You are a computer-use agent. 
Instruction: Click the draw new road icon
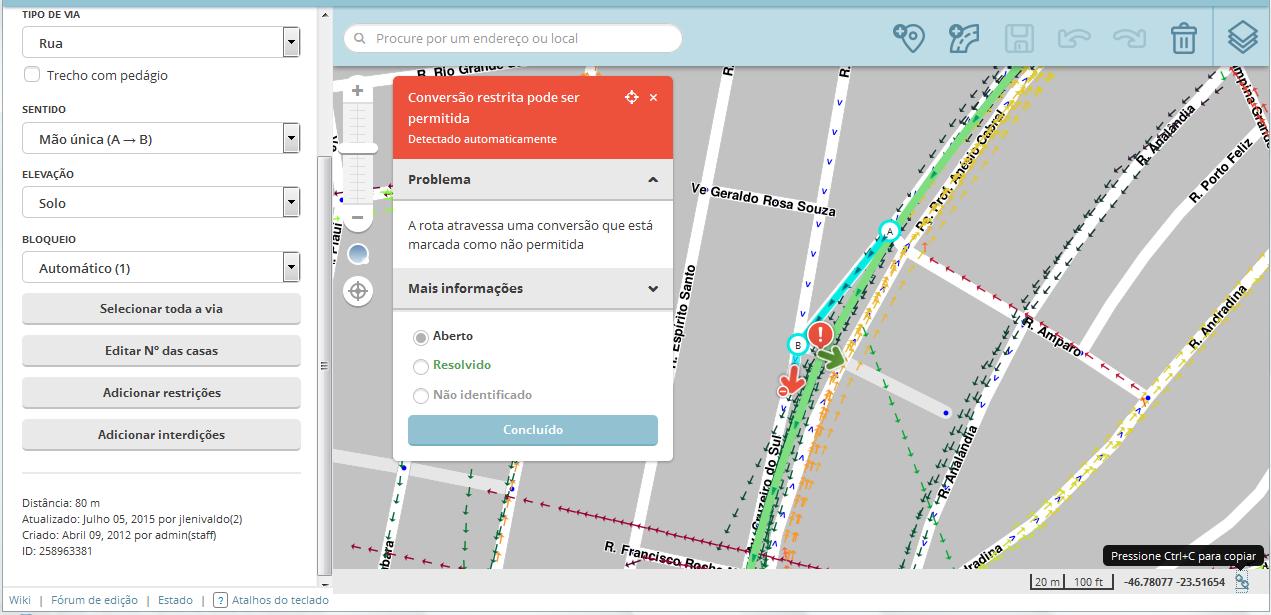point(964,39)
